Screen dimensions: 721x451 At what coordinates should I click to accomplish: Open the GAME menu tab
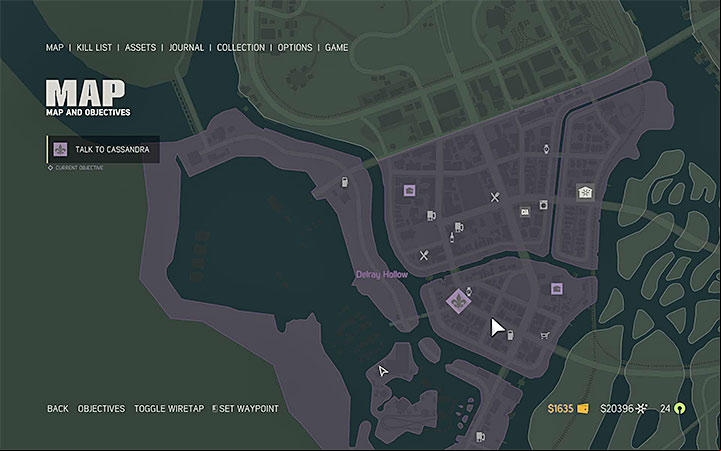[x=336, y=47]
